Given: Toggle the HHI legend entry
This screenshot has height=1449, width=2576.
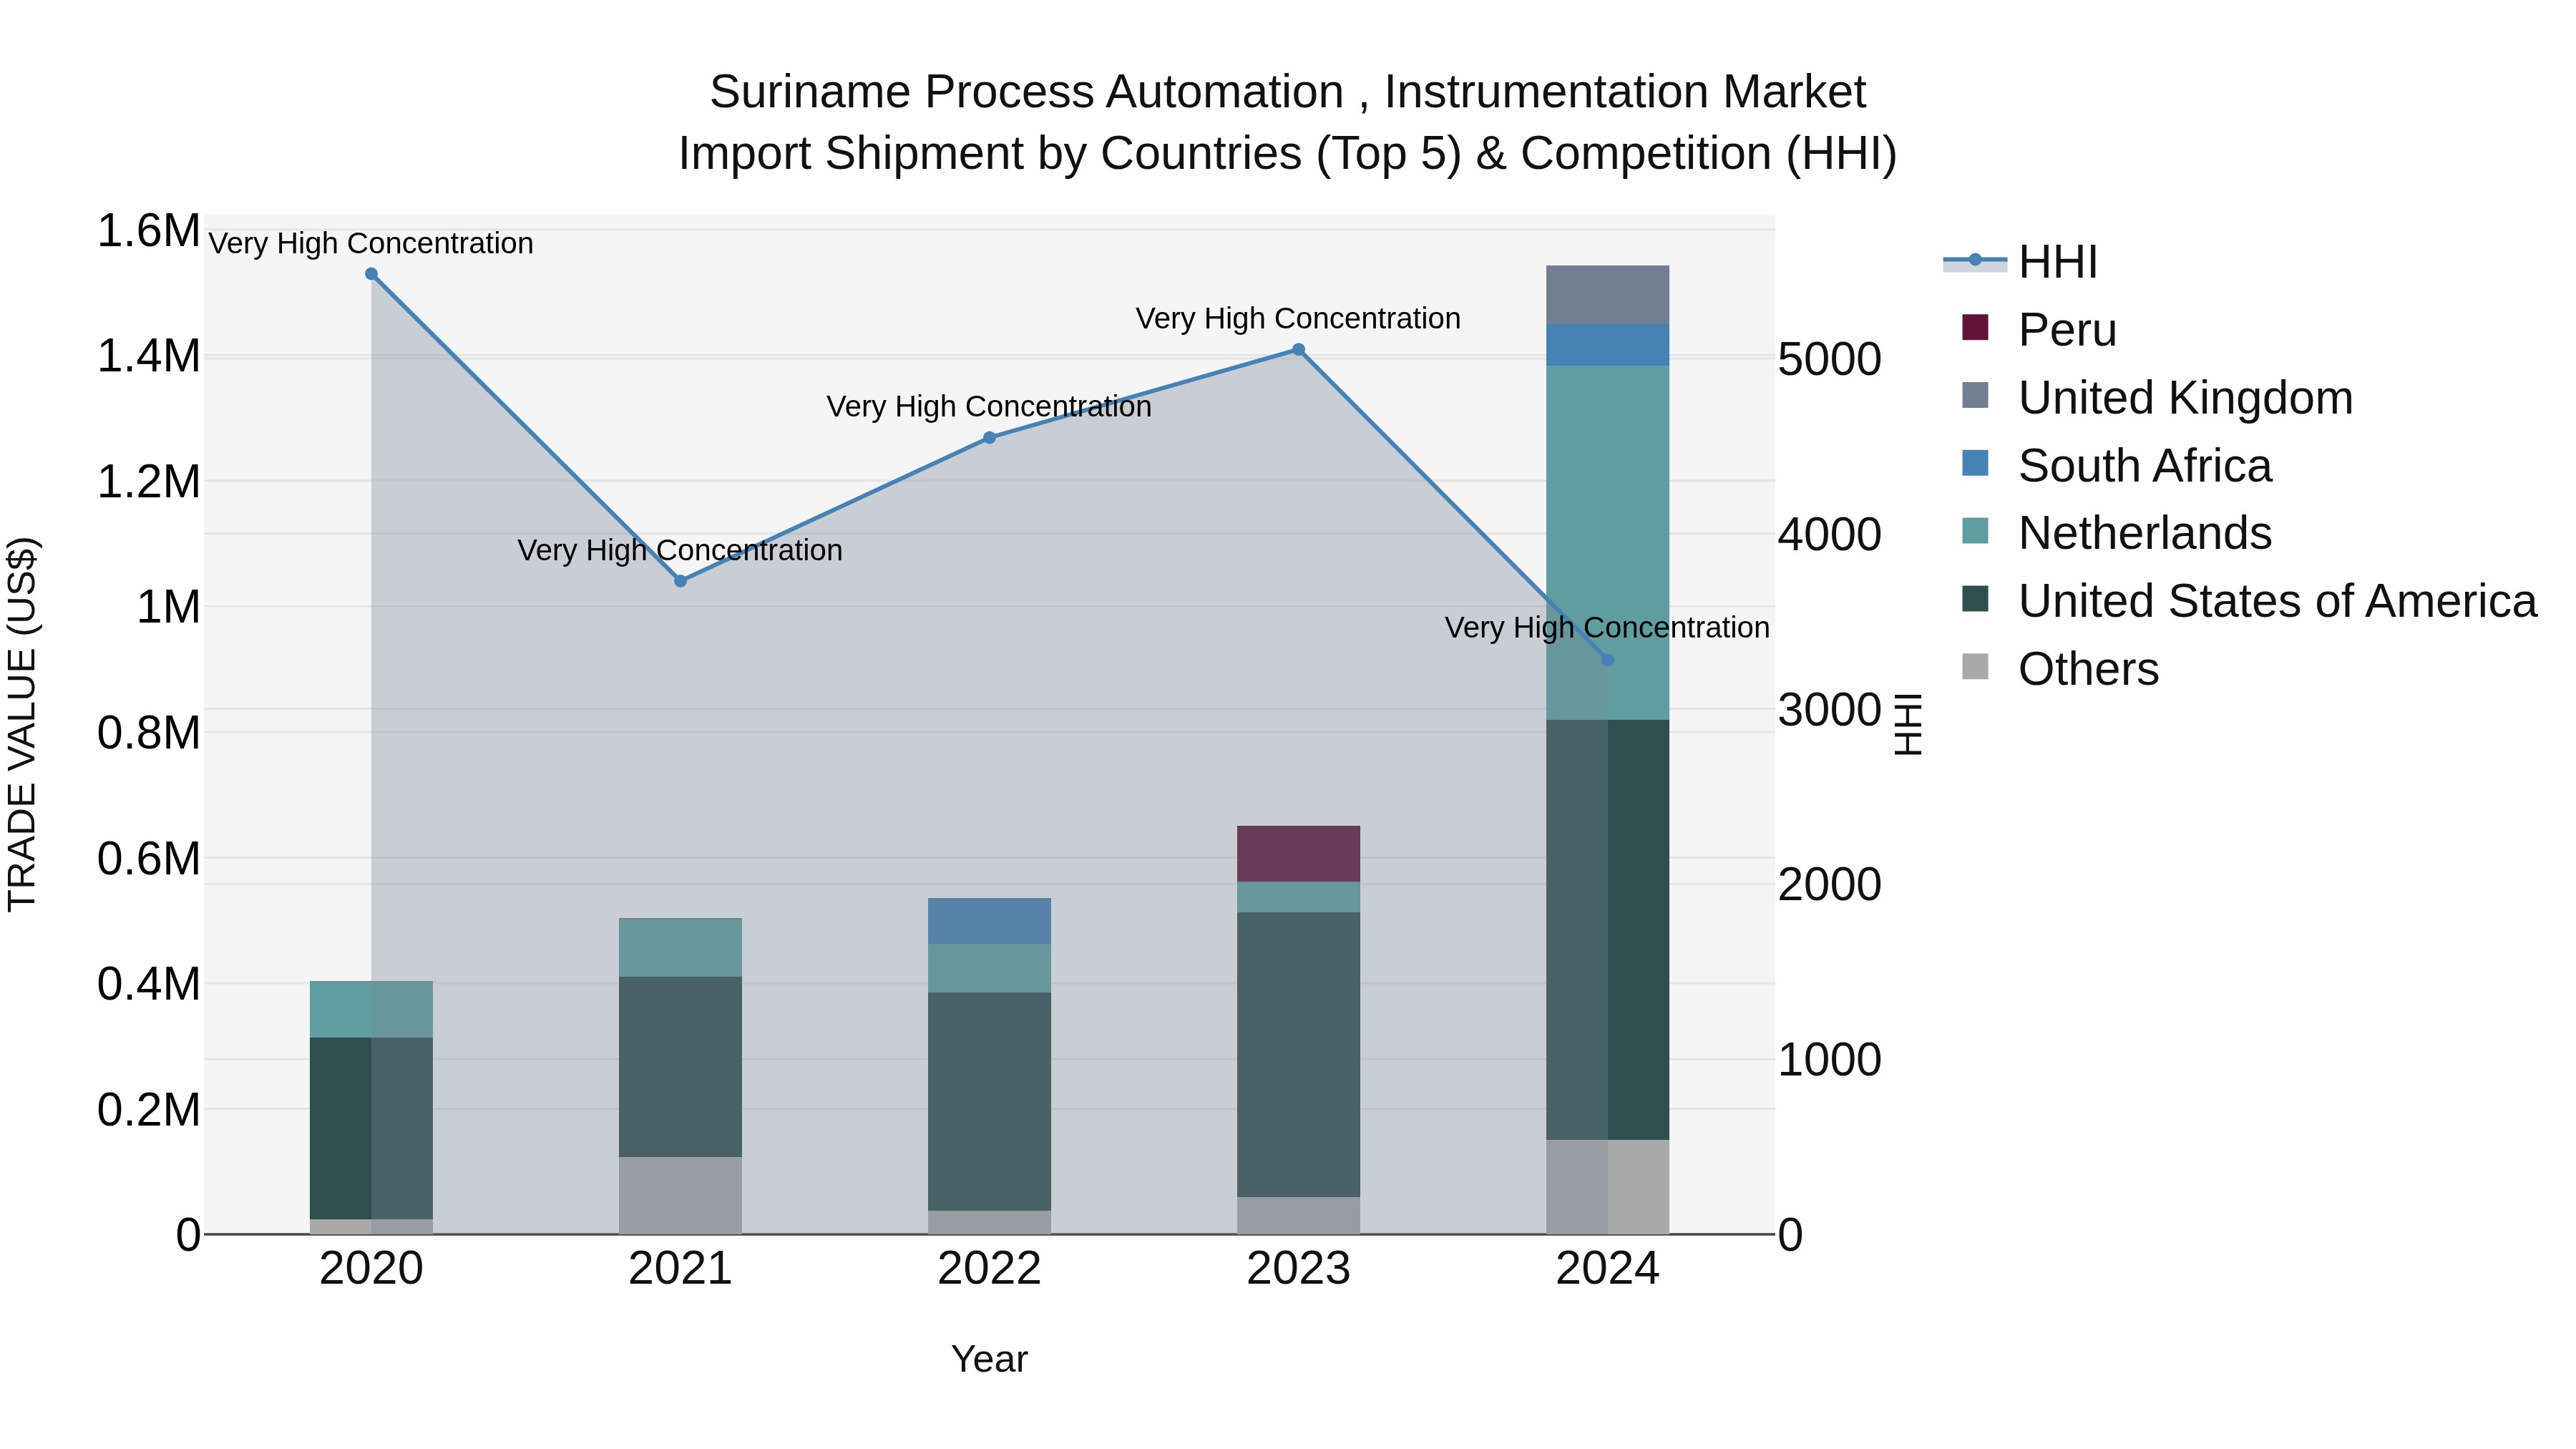Looking at the screenshot, I should click(2020, 262).
